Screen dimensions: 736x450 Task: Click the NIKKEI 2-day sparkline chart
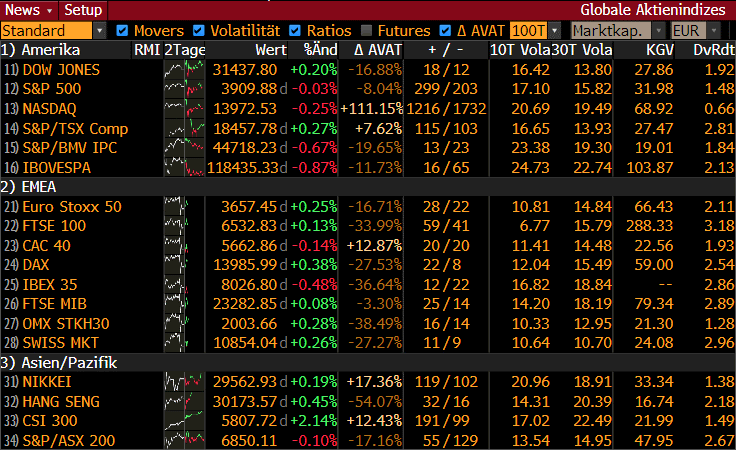click(184, 381)
